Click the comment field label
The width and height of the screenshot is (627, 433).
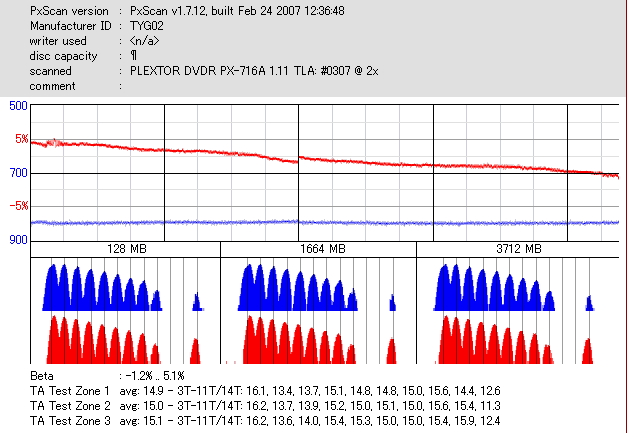52,86
